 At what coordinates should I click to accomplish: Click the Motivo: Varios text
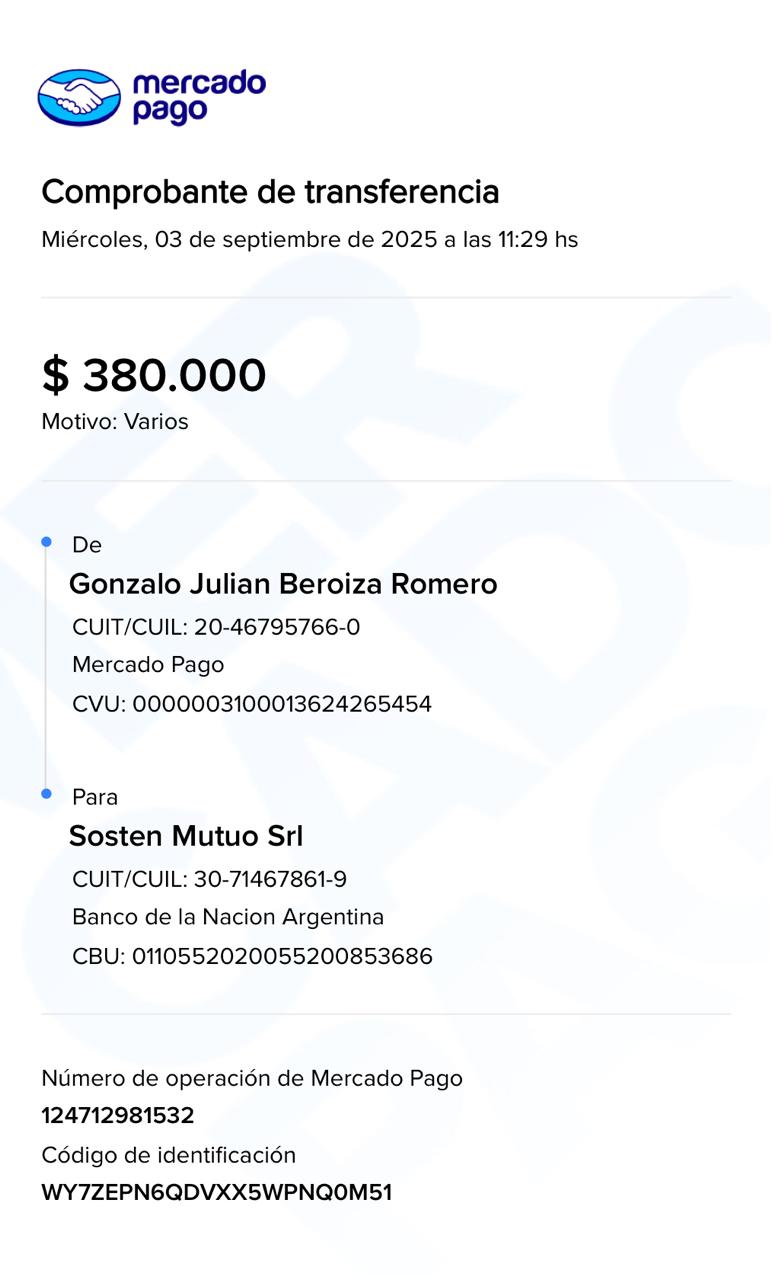coord(115,422)
